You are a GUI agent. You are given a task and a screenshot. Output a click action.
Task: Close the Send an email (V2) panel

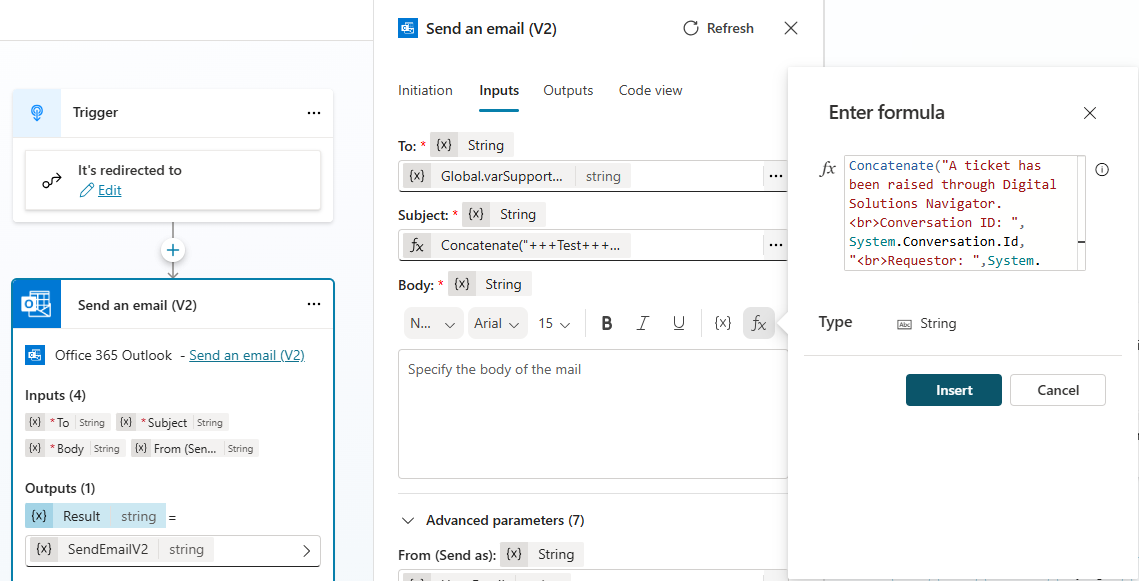(791, 28)
